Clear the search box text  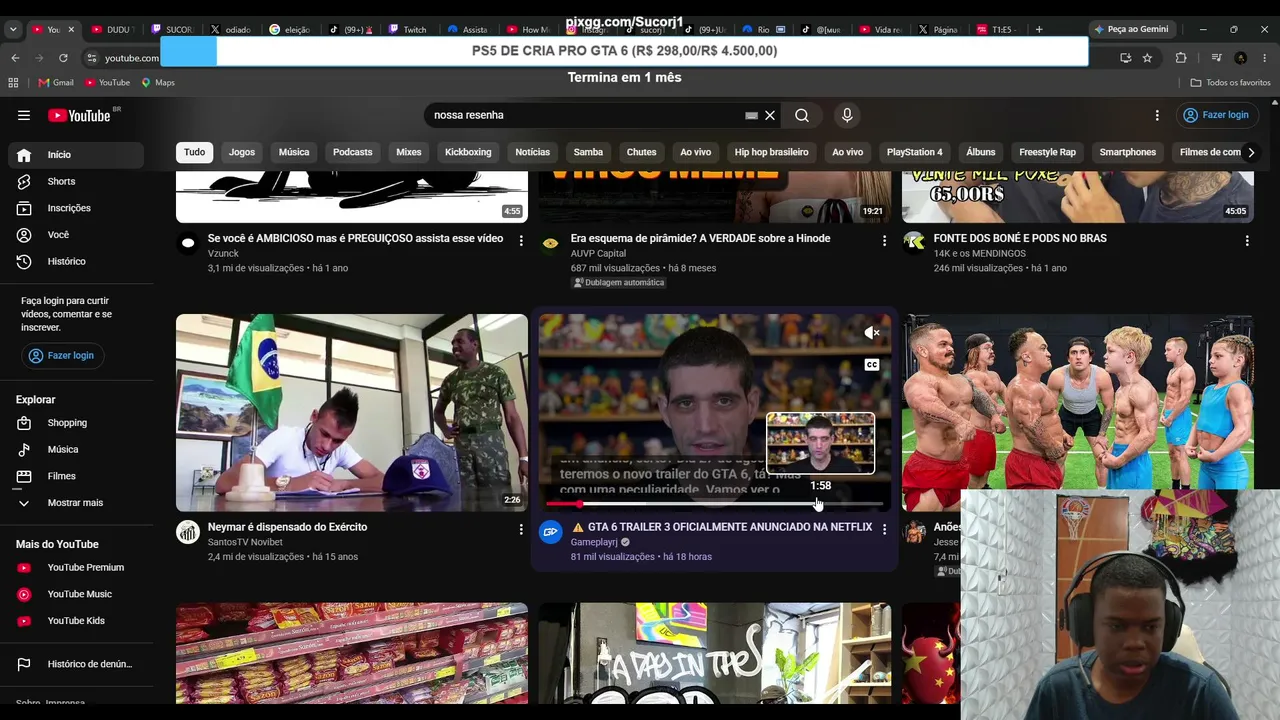tap(770, 115)
